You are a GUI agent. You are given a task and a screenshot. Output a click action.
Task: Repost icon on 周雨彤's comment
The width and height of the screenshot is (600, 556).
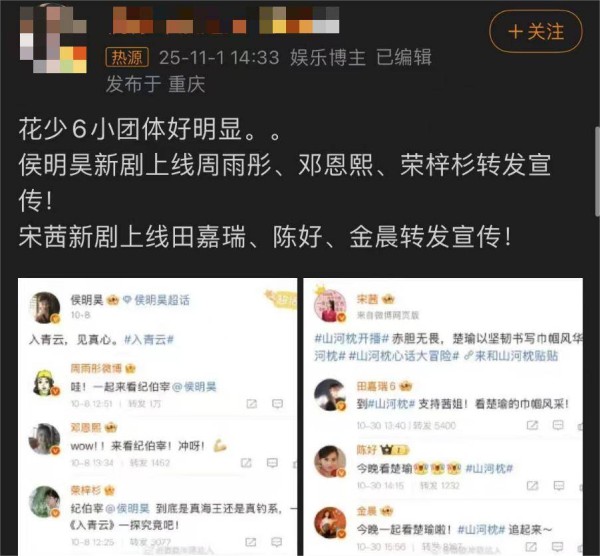[x=251, y=404]
